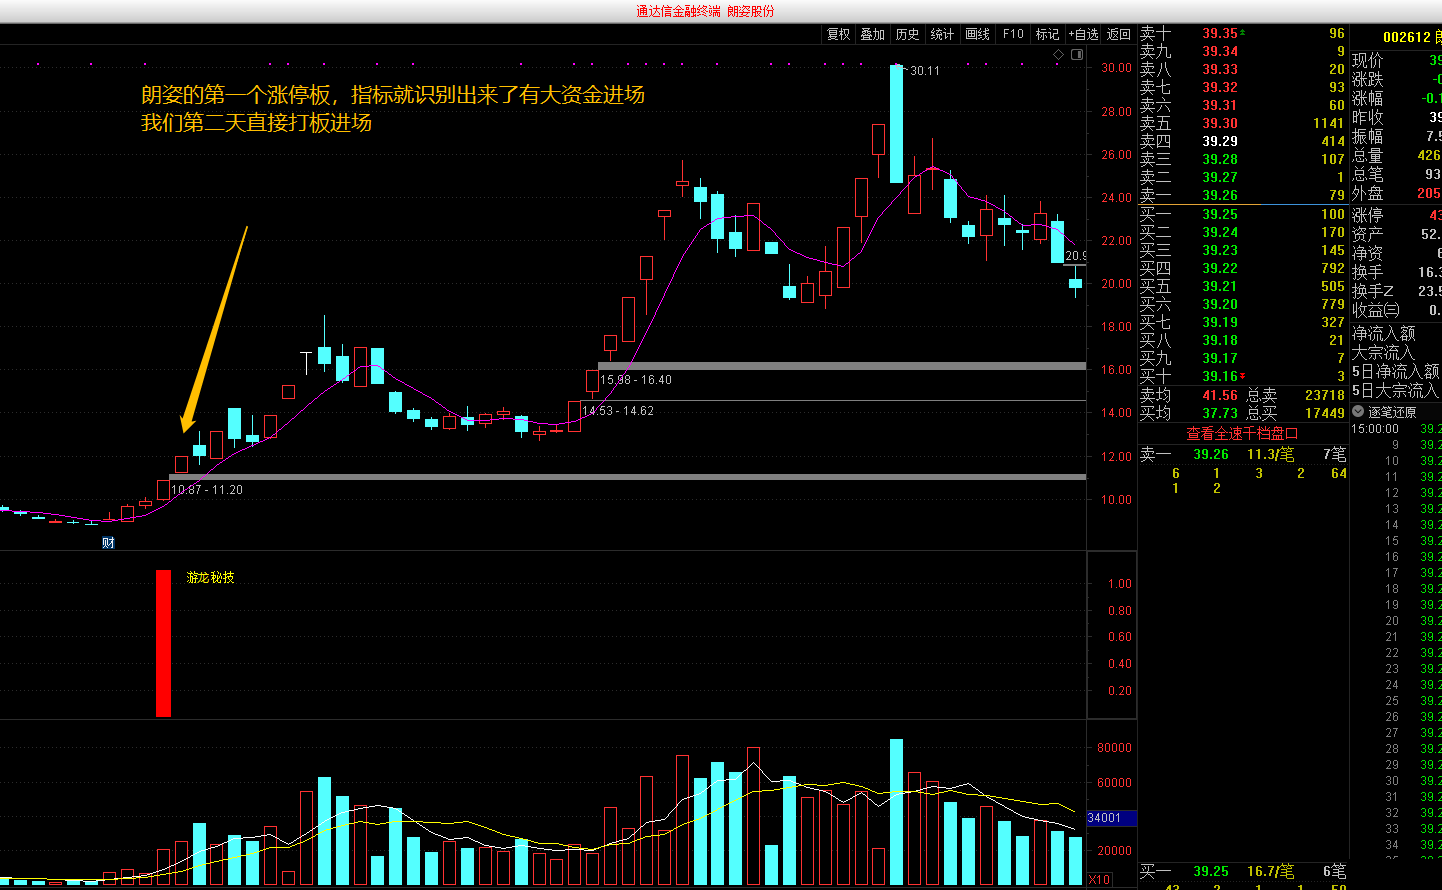Add stock using +自选 button
1442x890 pixels.
click(x=1083, y=34)
